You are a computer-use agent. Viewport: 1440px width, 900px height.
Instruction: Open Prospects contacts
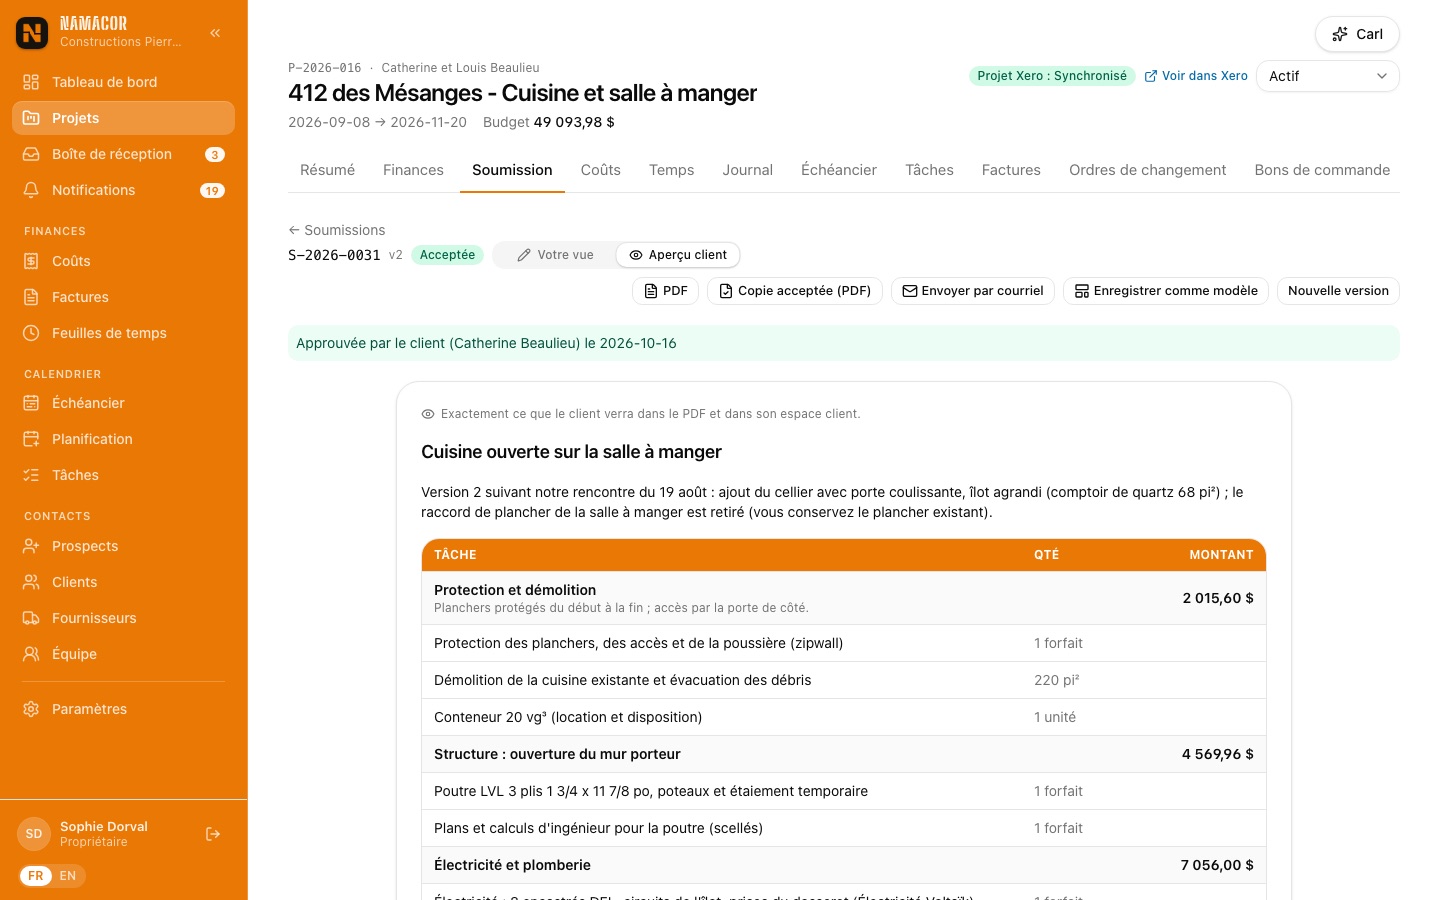point(123,546)
